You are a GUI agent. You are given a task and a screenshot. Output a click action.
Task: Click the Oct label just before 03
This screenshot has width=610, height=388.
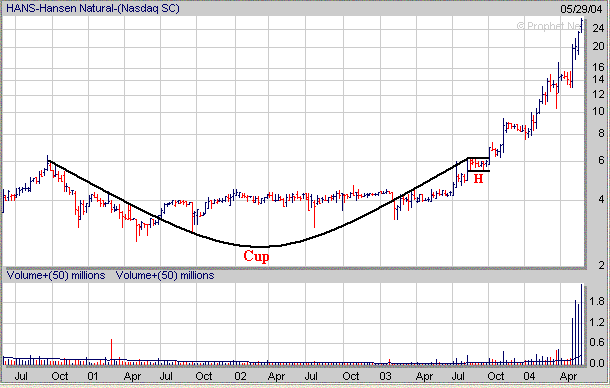pos(351,376)
